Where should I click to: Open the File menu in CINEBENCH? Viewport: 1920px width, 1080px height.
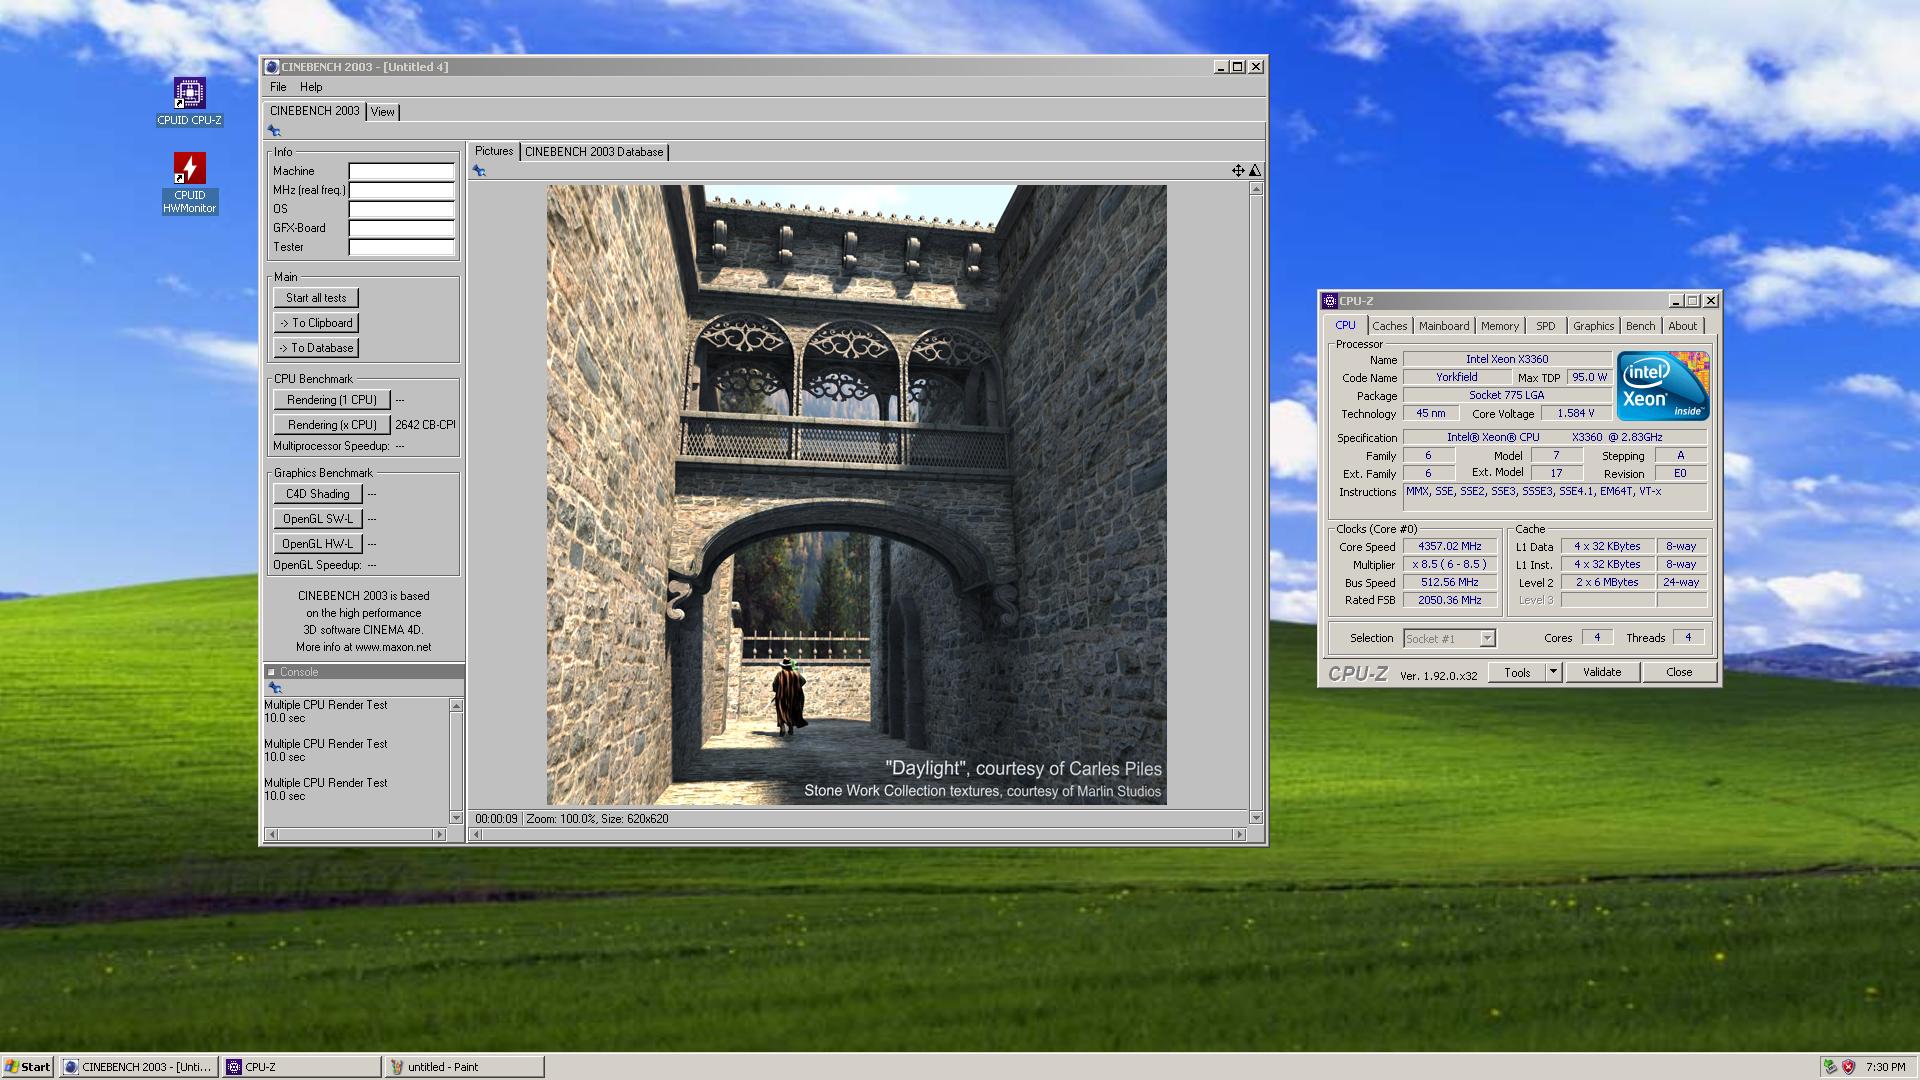(x=278, y=87)
